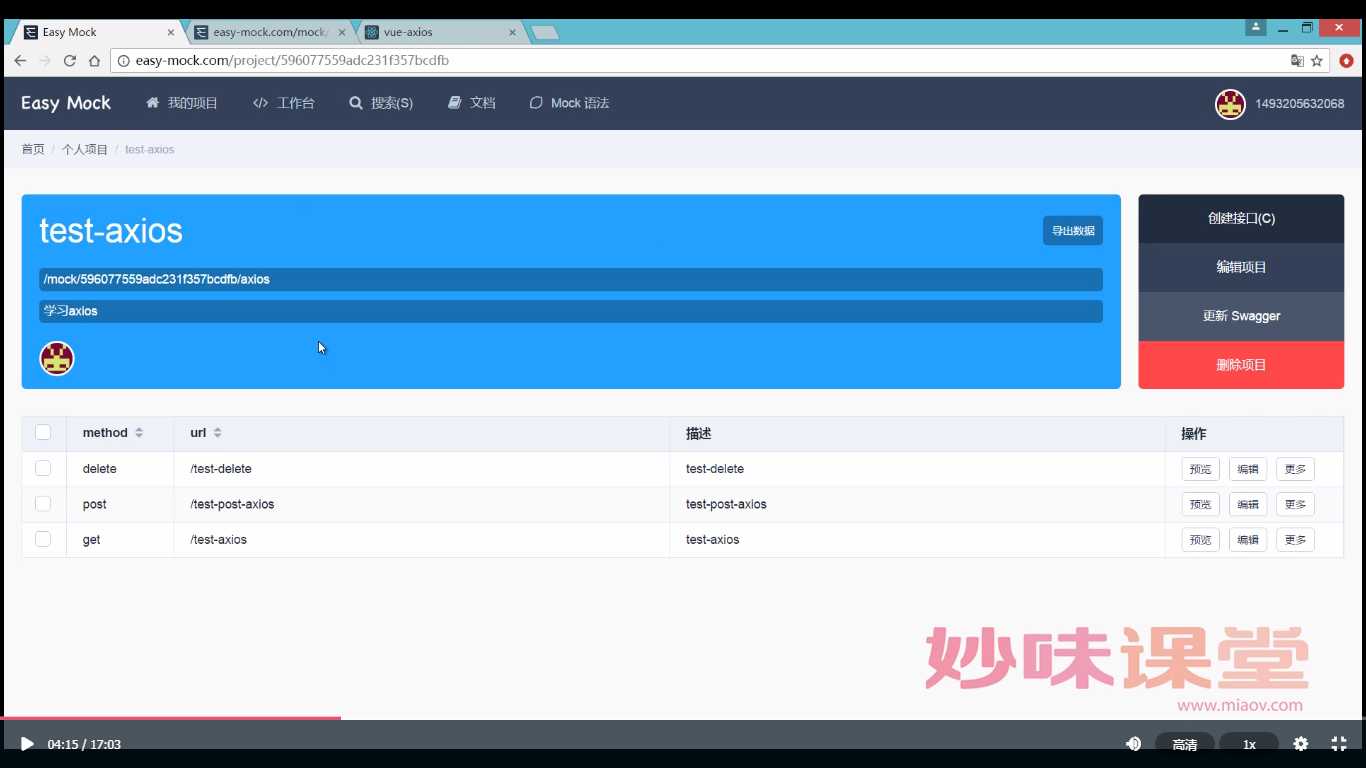The image size is (1366, 768).
Task: Check the post row checkbox
Action: point(43,504)
